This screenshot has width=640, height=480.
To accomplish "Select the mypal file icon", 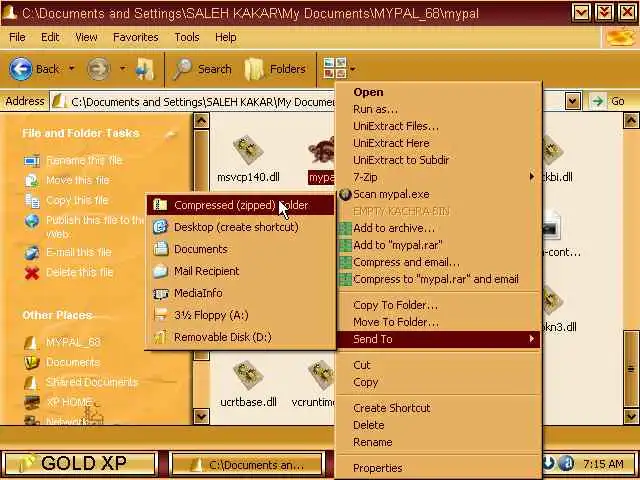I will click(322, 150).
